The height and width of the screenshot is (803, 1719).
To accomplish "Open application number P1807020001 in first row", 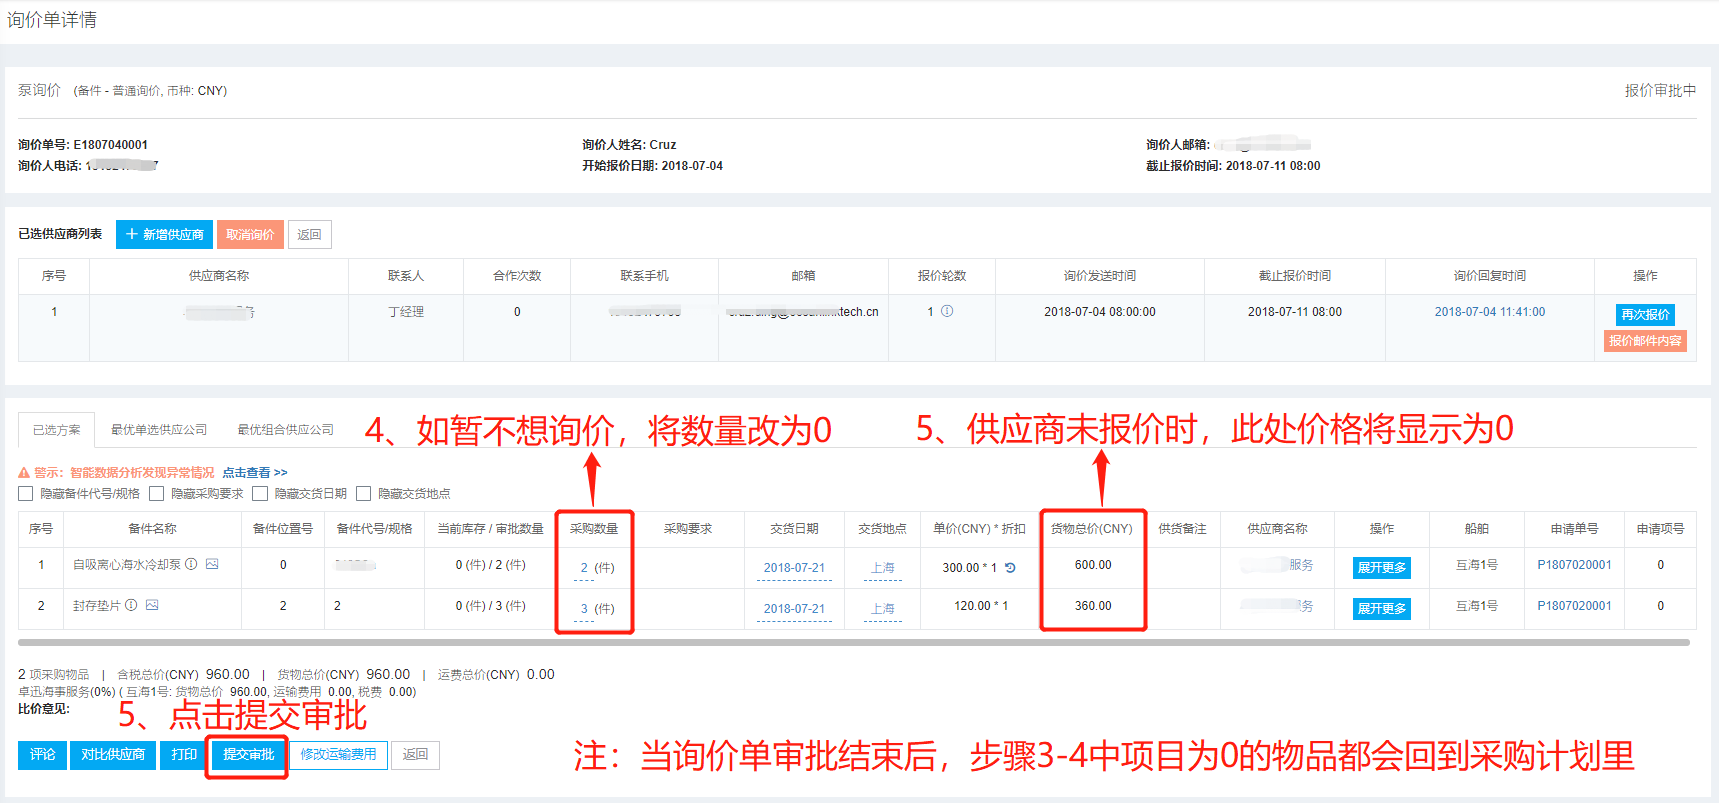I will click(x=1574, y=565).
